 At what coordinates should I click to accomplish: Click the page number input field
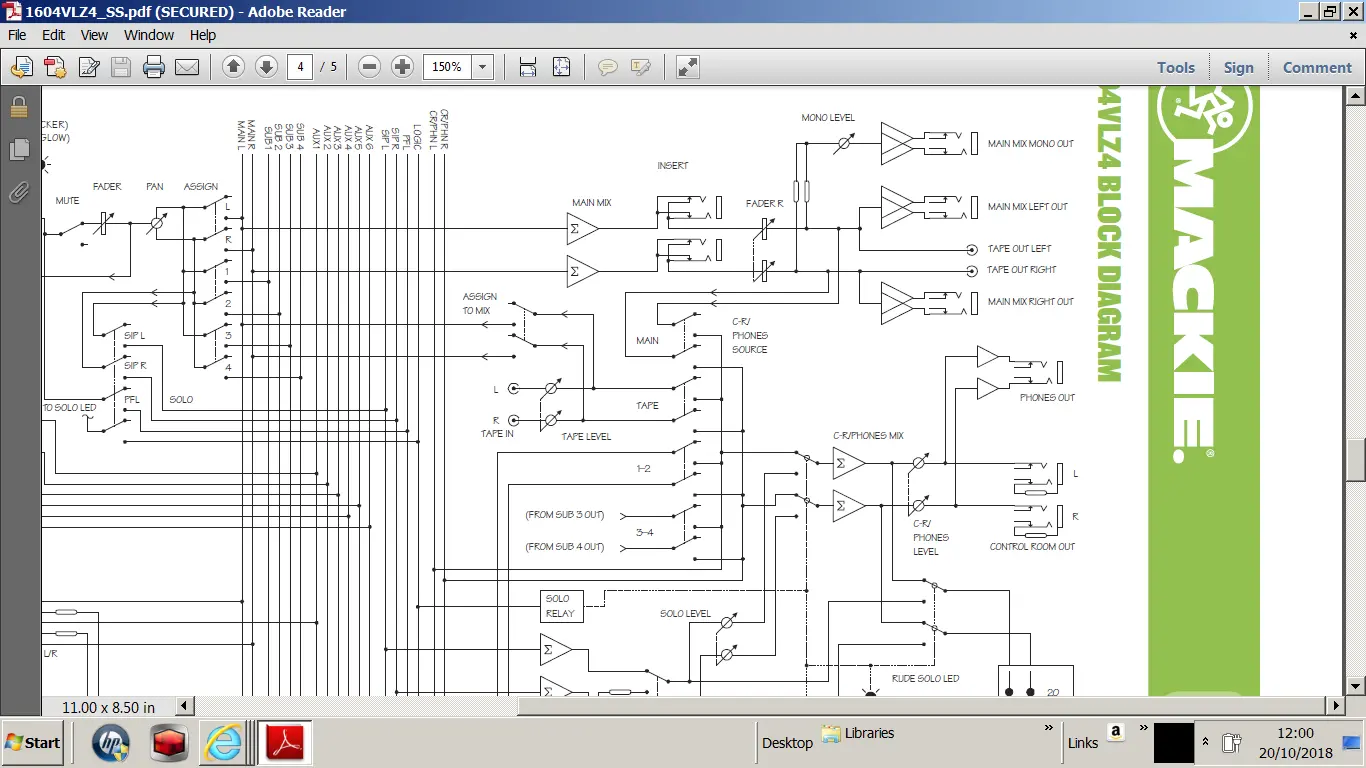300,67
